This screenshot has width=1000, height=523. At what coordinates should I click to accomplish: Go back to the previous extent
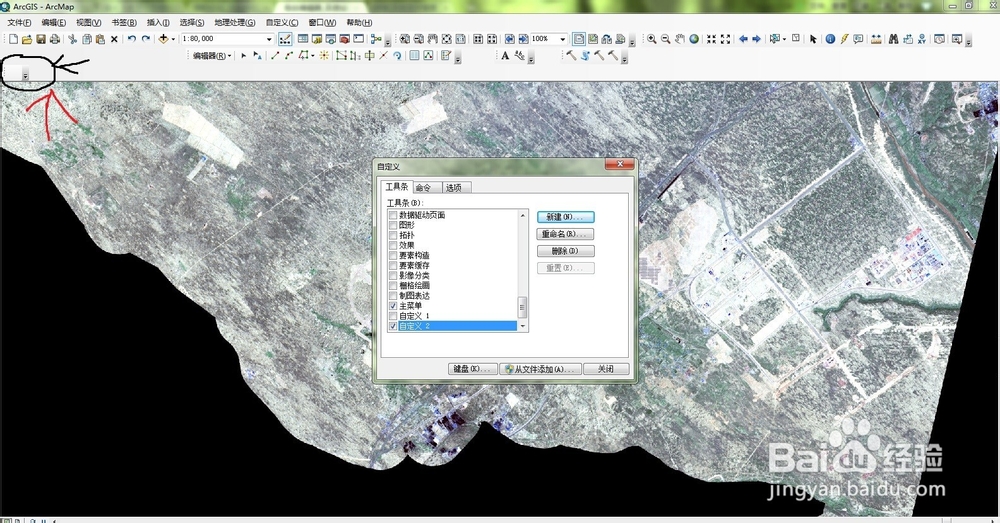coord(743,39)
